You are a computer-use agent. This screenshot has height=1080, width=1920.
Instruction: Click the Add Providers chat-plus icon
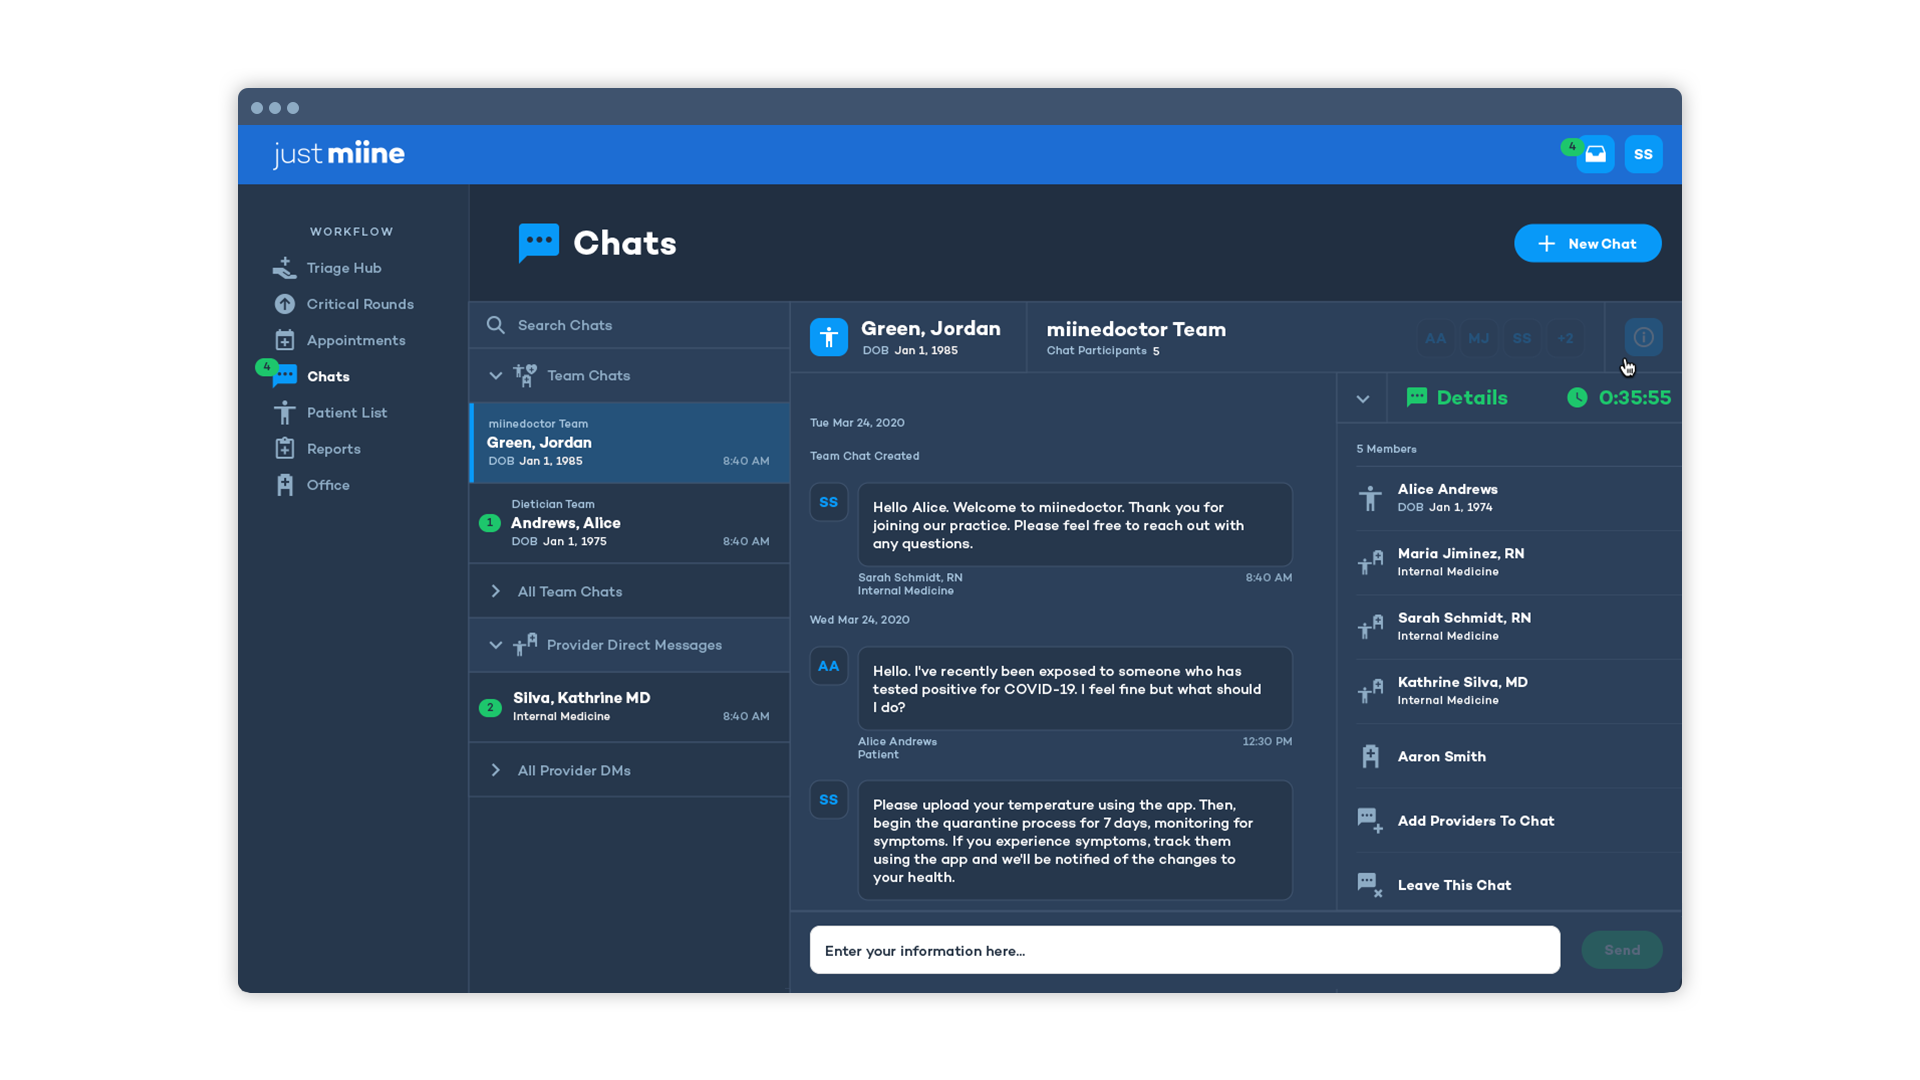1370,821
